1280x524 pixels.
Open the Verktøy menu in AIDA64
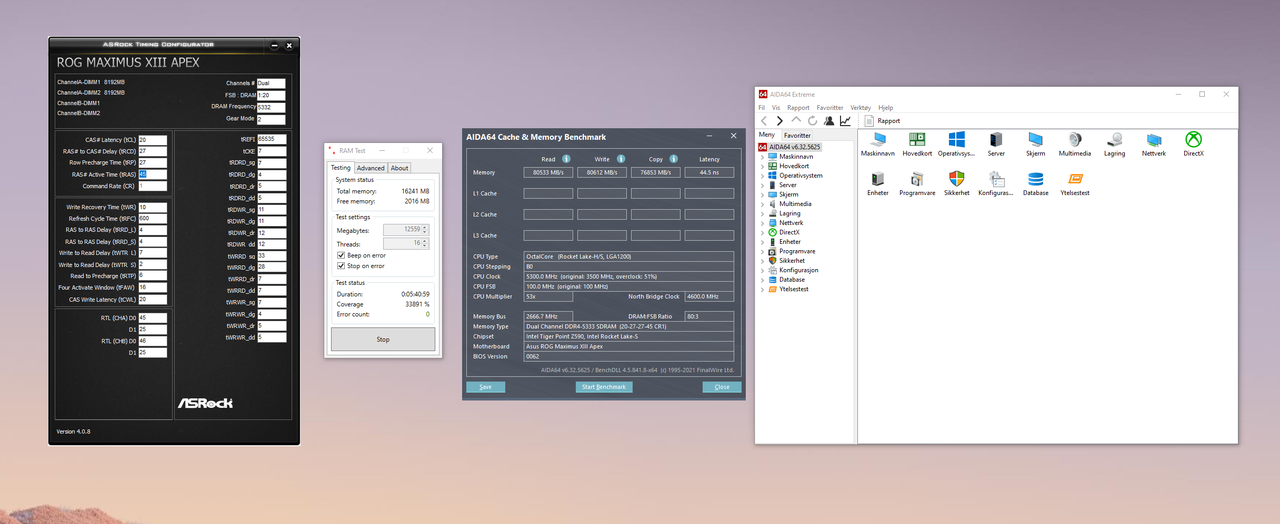click(x=860, y=107)
